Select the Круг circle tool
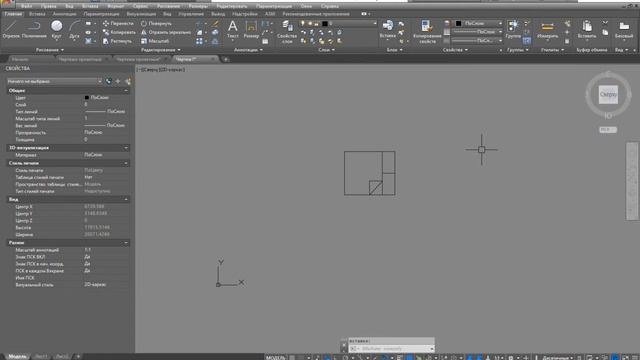Image resolution: width=640 pixels, height=360 pixels. coord(57,29)
